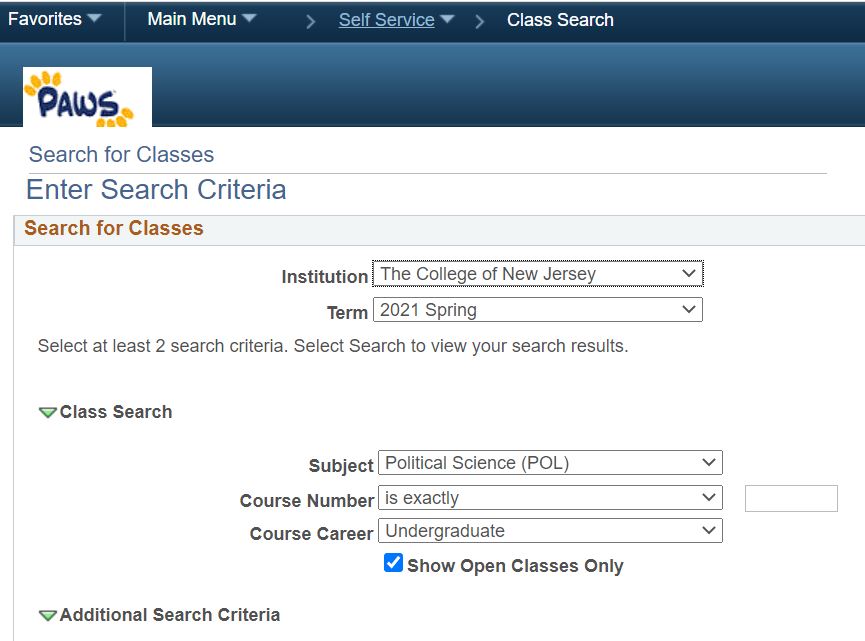This screenshot has width=865, height=641.
Task: Click the Show Open Classes Only label
Action: click(x=515, y=565)
